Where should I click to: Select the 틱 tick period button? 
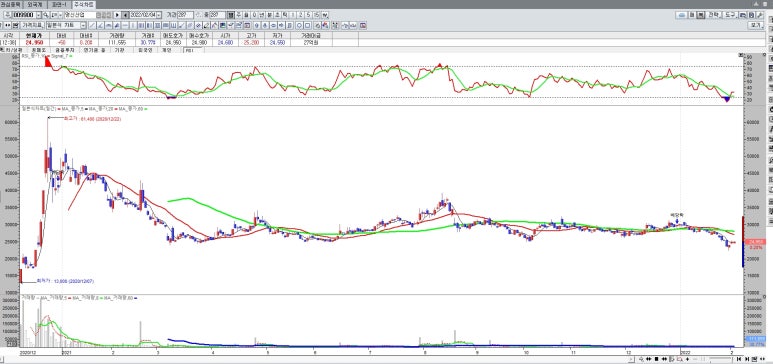(x=284, y=15)
